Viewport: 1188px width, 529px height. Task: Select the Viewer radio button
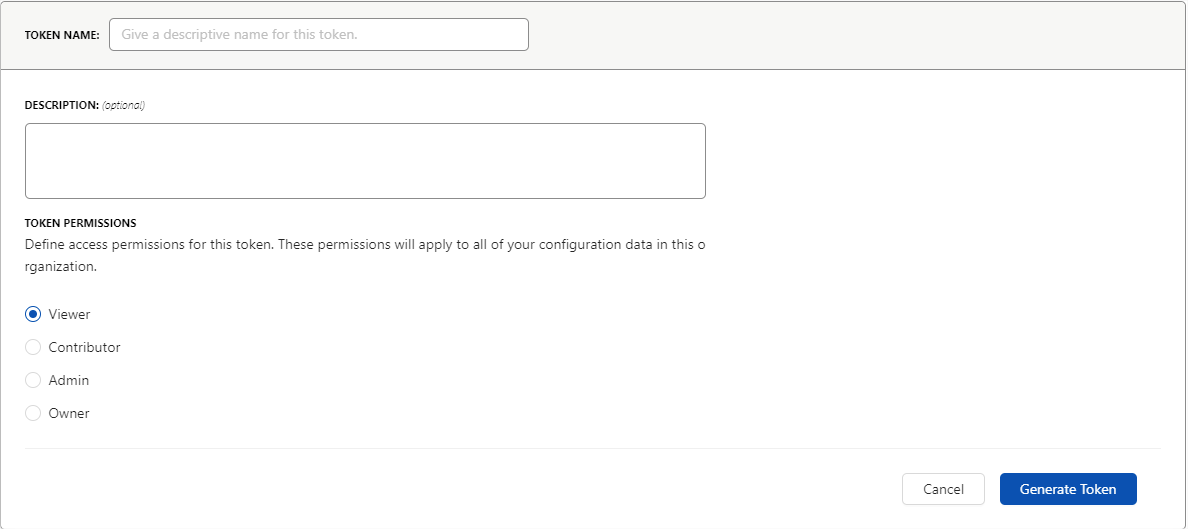33,314
